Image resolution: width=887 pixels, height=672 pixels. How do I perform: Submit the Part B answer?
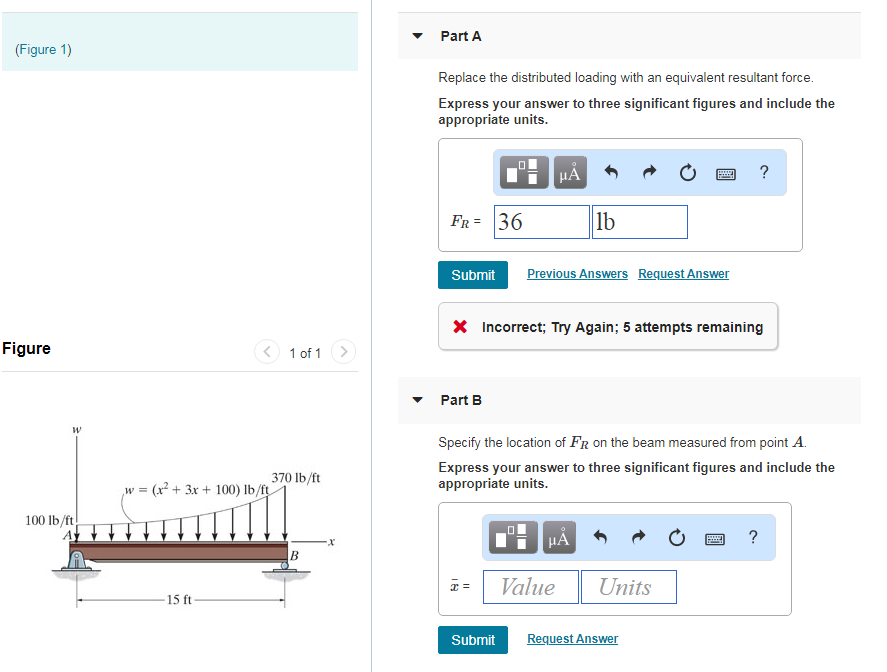(x=472, y=639)
